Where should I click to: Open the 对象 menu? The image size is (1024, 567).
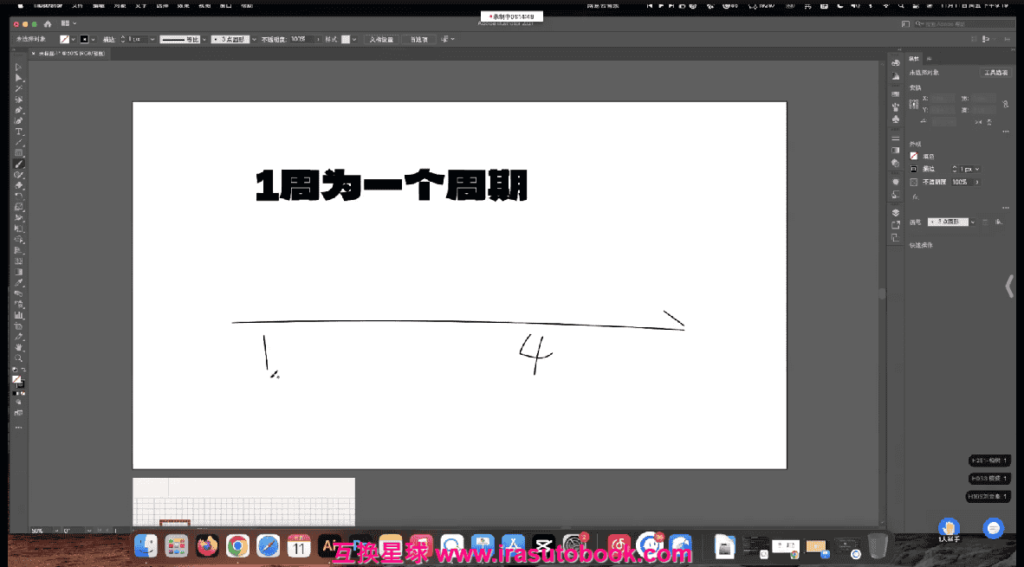(119, 6)
